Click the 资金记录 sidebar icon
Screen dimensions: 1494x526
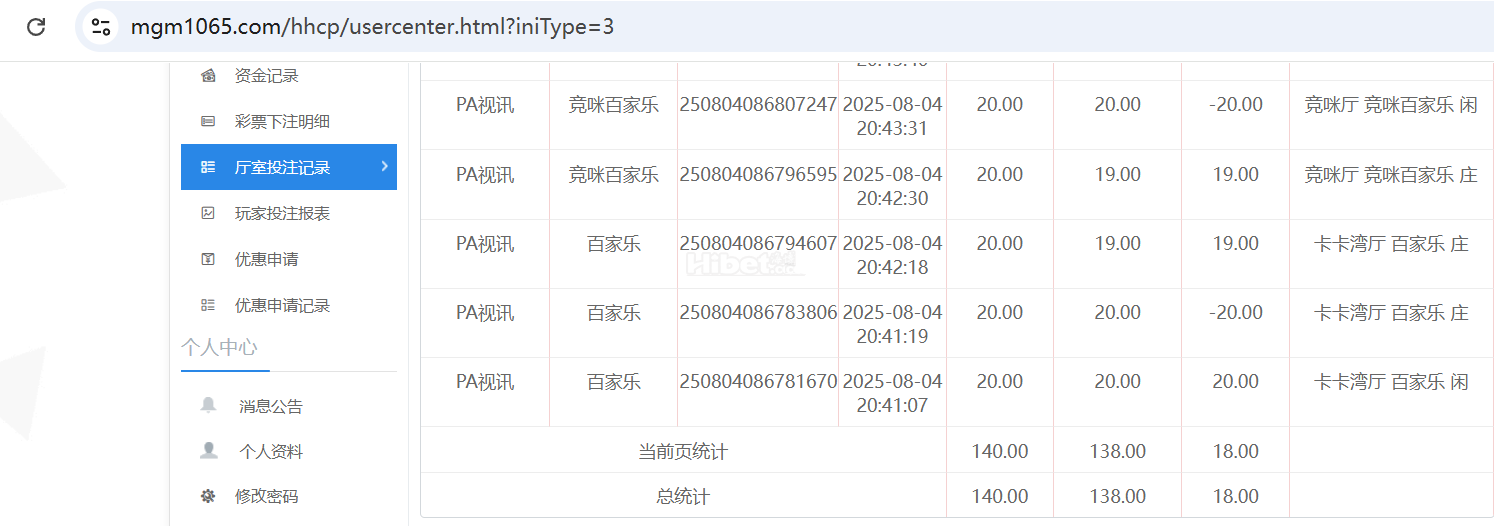click(x=208, y=76)
